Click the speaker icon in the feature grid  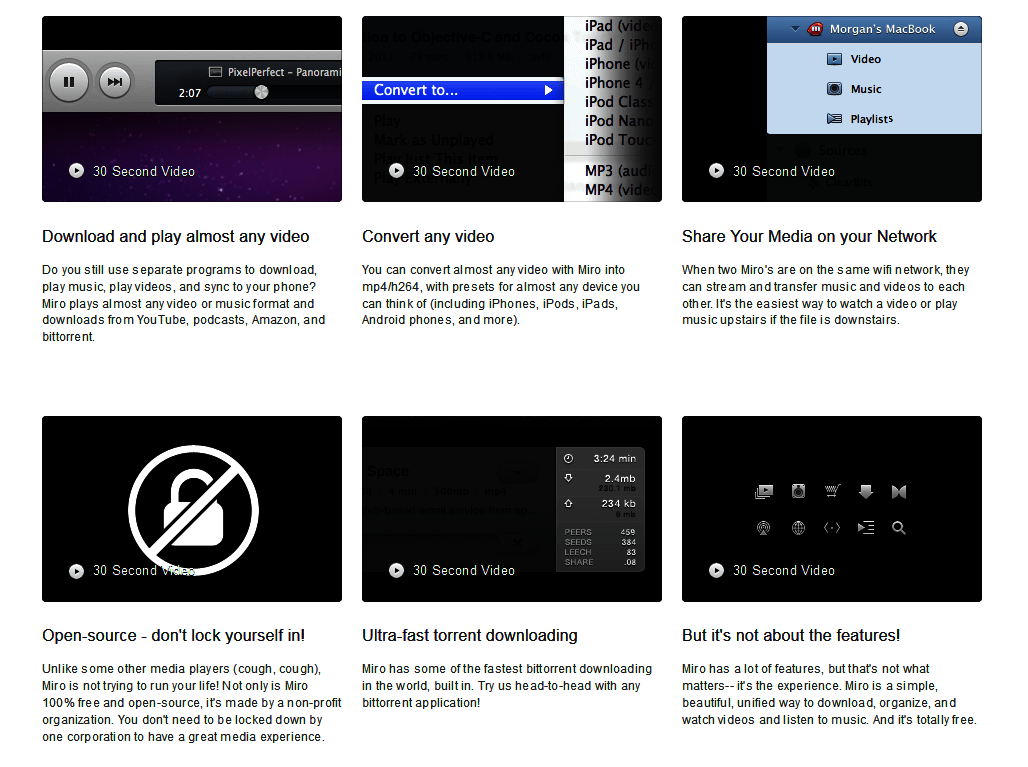[798, 491]
